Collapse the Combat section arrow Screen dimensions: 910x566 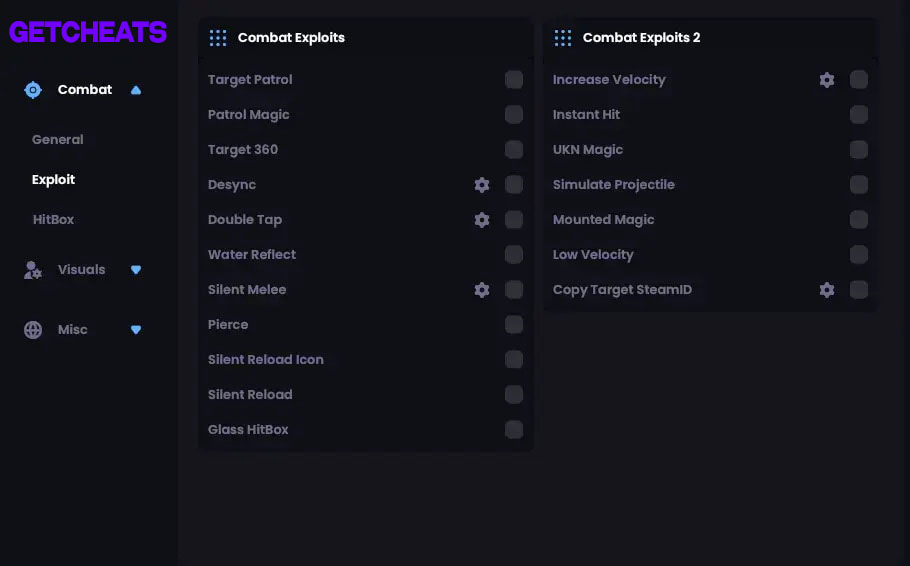coord(136,90)
